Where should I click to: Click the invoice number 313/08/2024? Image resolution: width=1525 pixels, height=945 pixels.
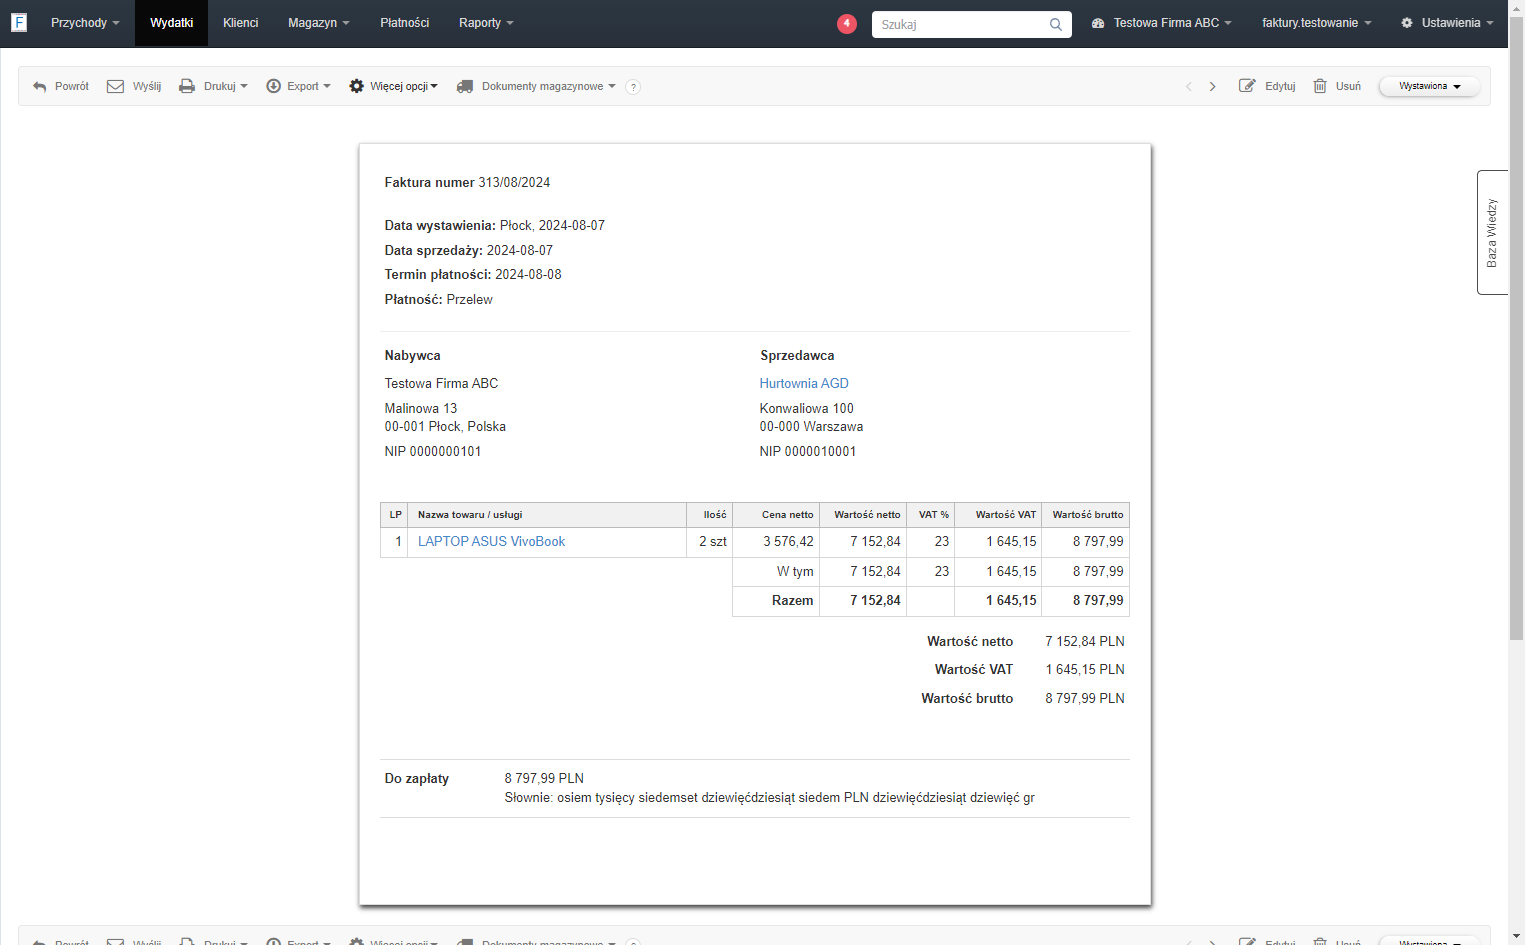coord(514,182)
